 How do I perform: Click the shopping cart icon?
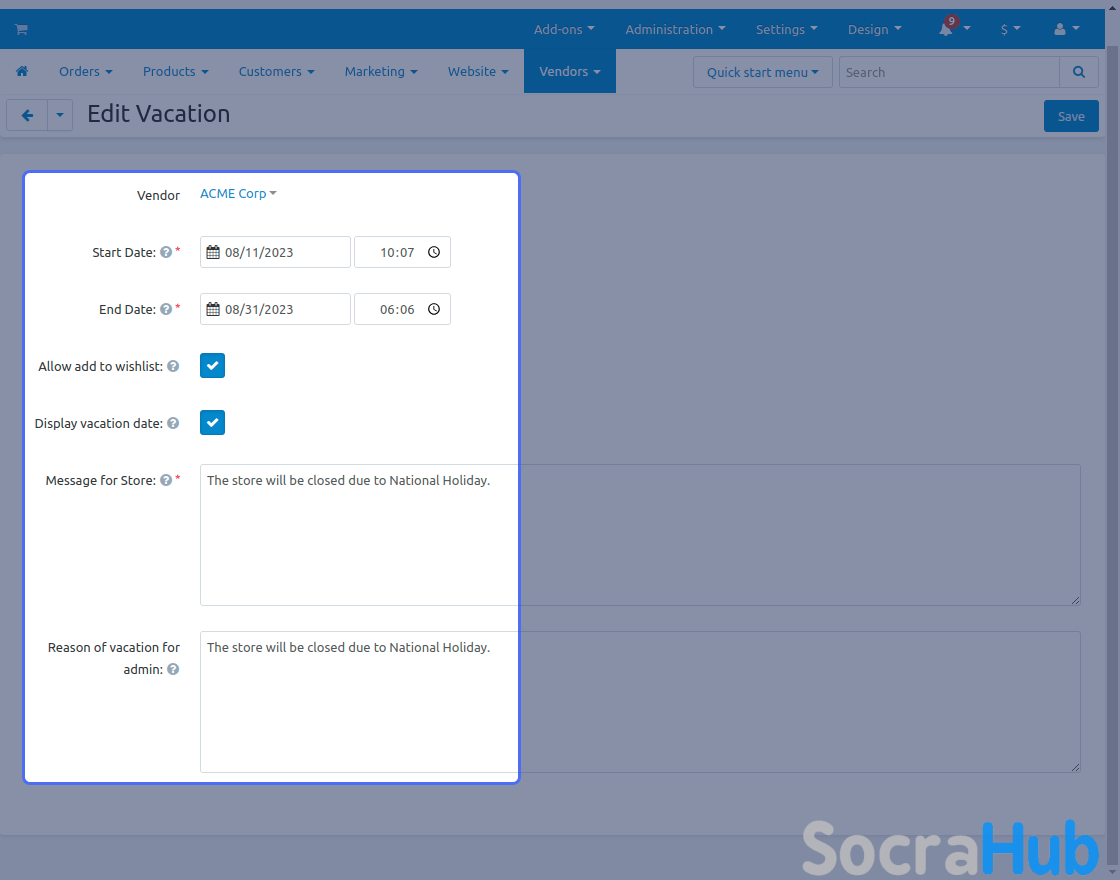pos(21,30)
